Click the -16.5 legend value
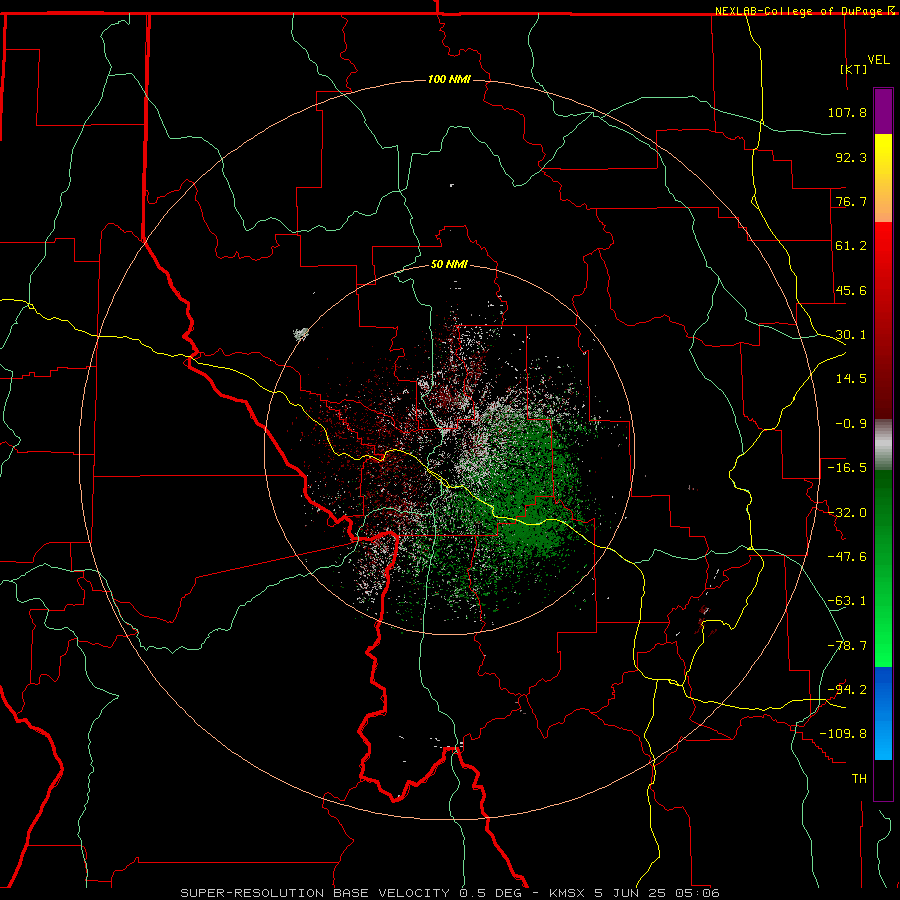Screen dimensions: 900x900 click(x=847, y=468)
